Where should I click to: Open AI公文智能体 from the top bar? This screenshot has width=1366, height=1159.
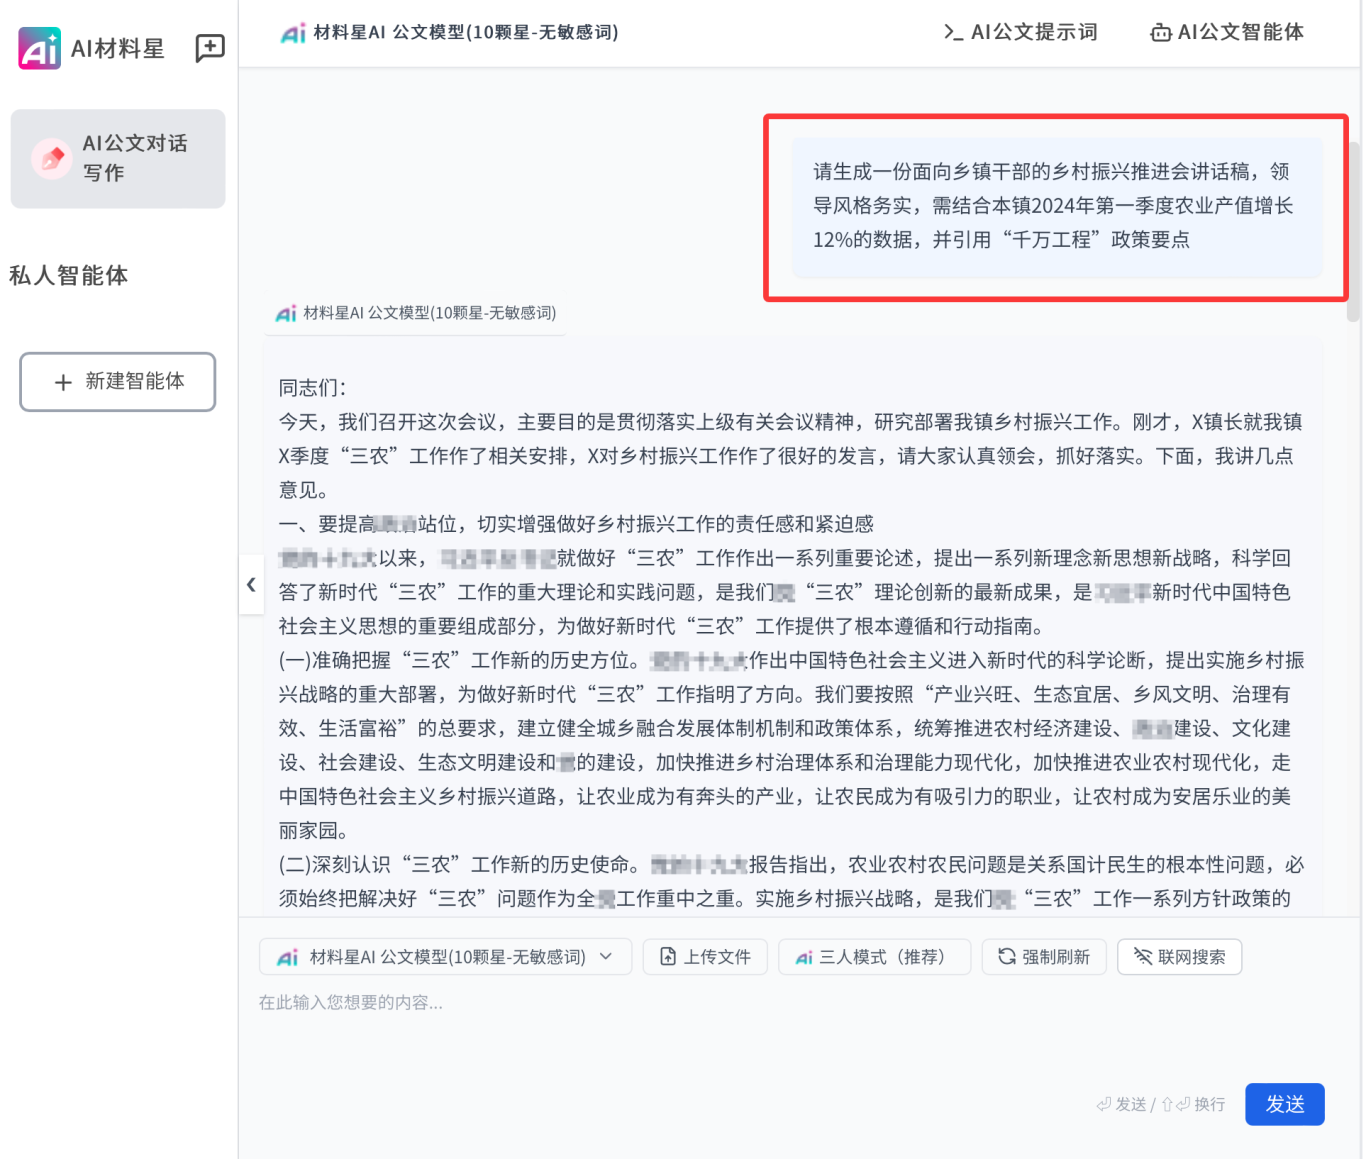[1227, 32]
